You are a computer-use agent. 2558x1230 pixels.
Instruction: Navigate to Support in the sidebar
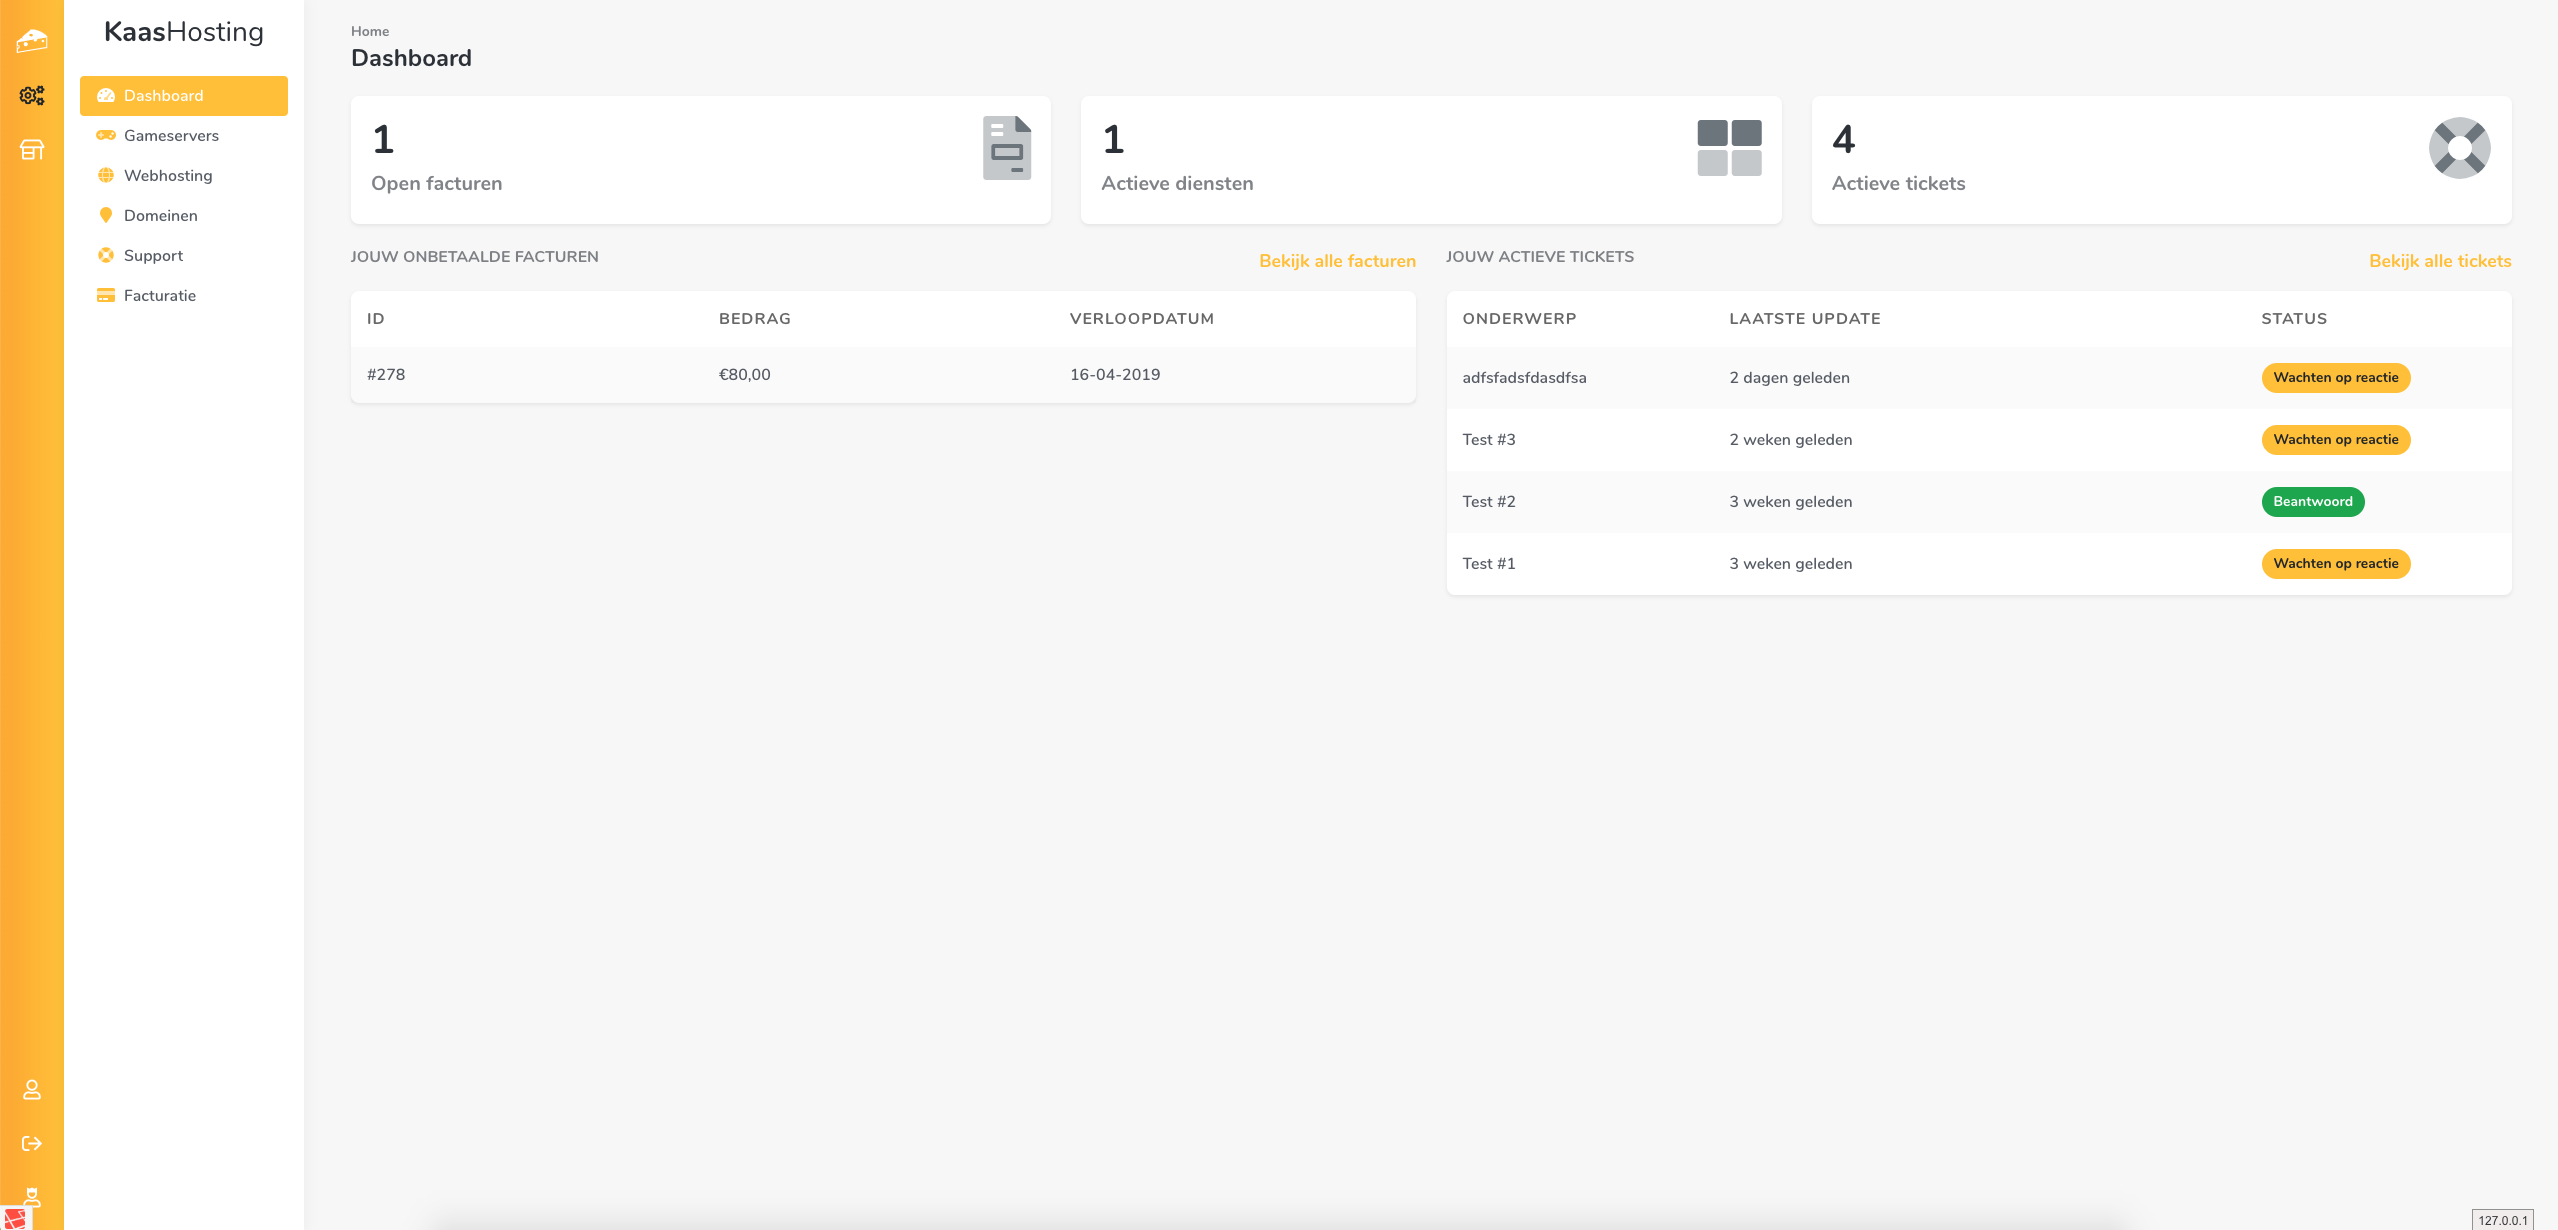(x=153, y=256)
